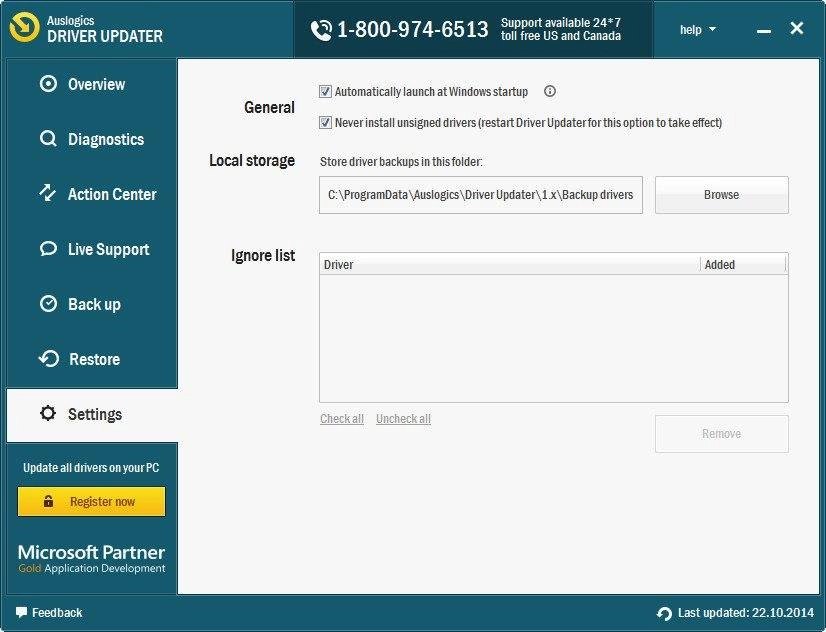Sort ignore list by Added column
This screenshot has height=632, width=826.
[x=743, y=264]
